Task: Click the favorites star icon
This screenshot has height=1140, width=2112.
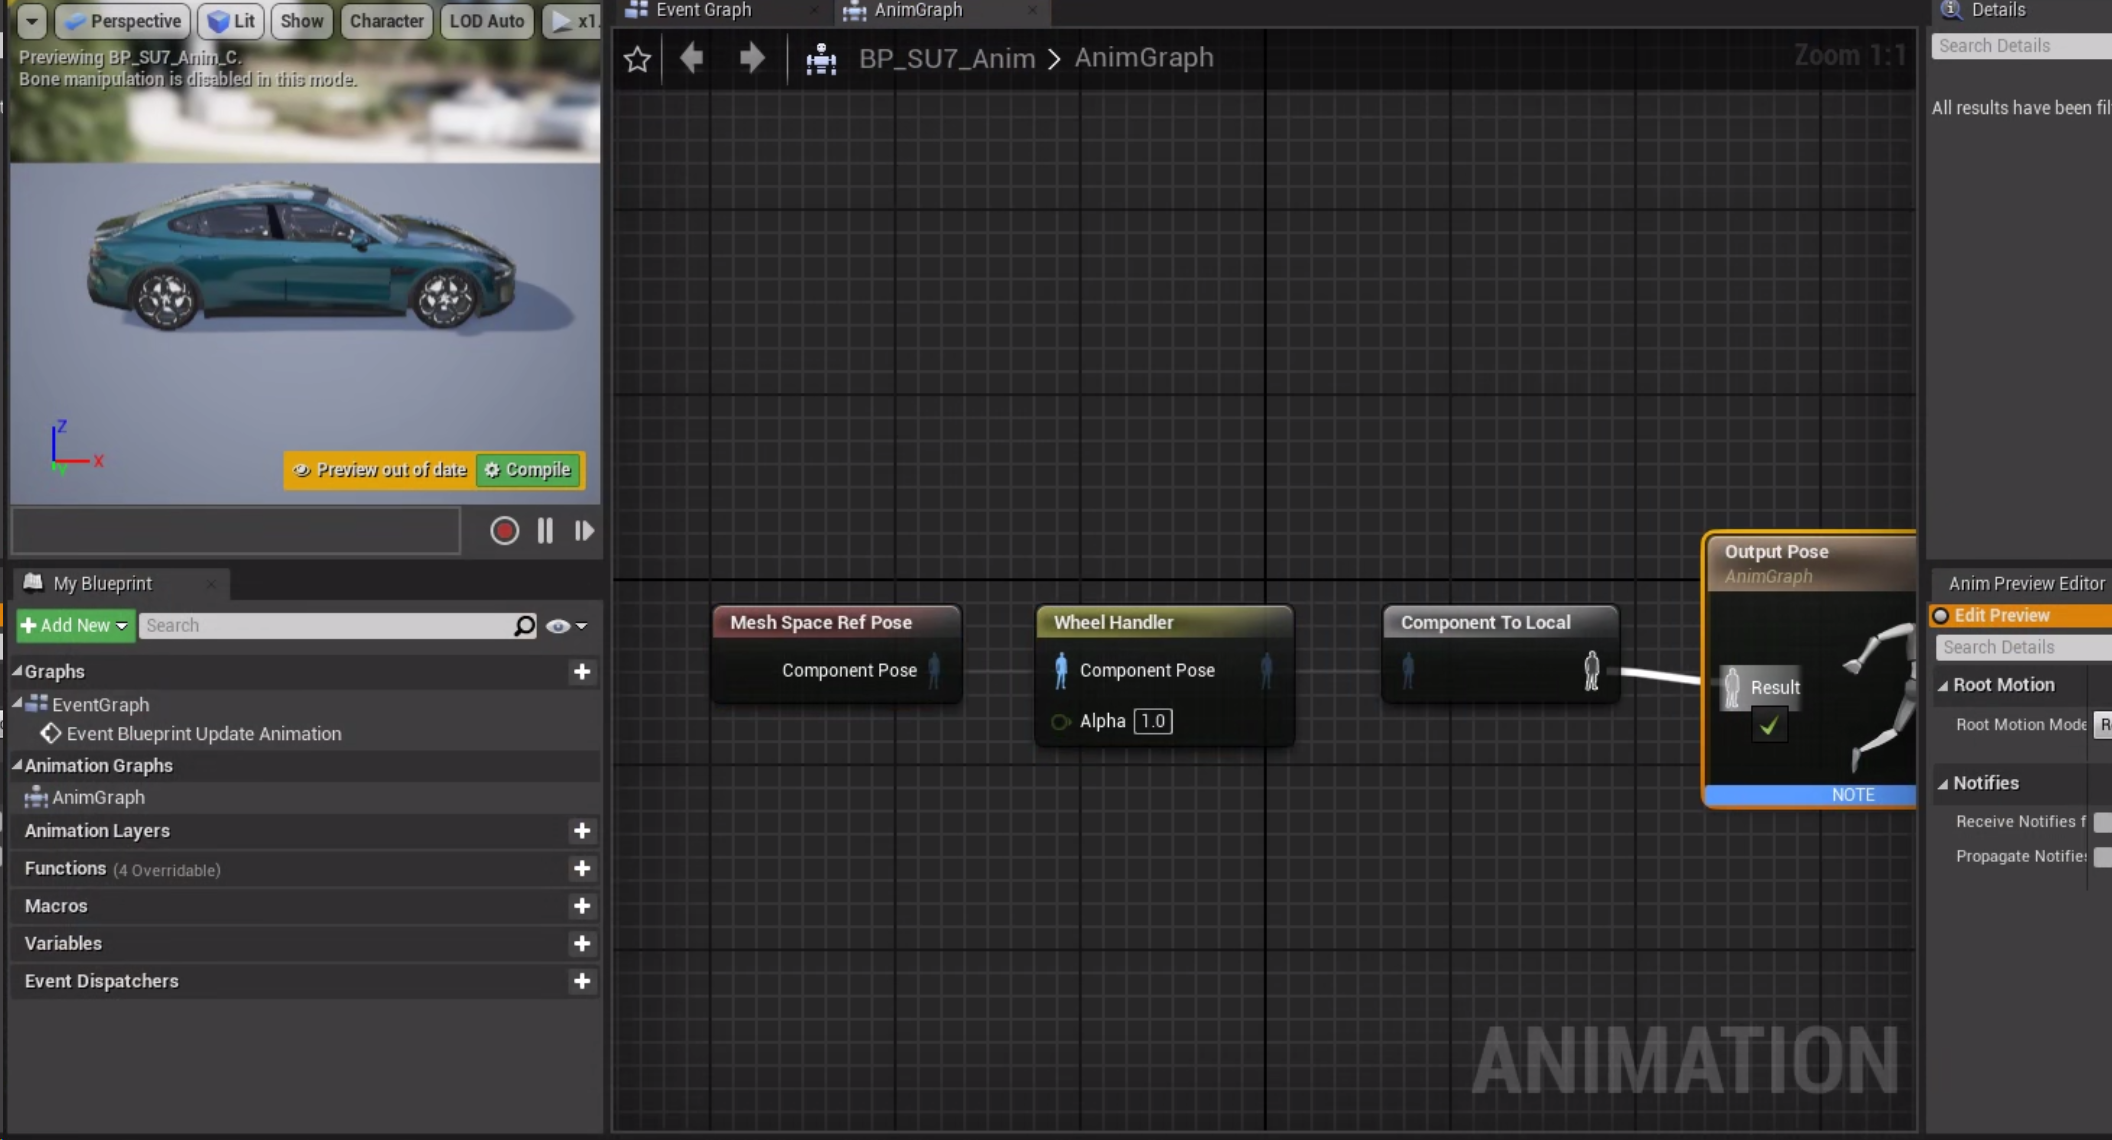Action: 637,59
